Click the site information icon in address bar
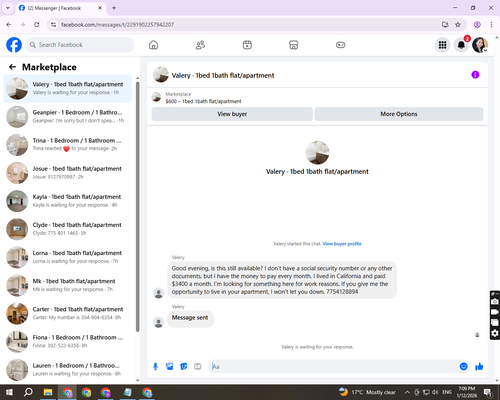This screenshot has width=500, height=400. coord(53,25)
